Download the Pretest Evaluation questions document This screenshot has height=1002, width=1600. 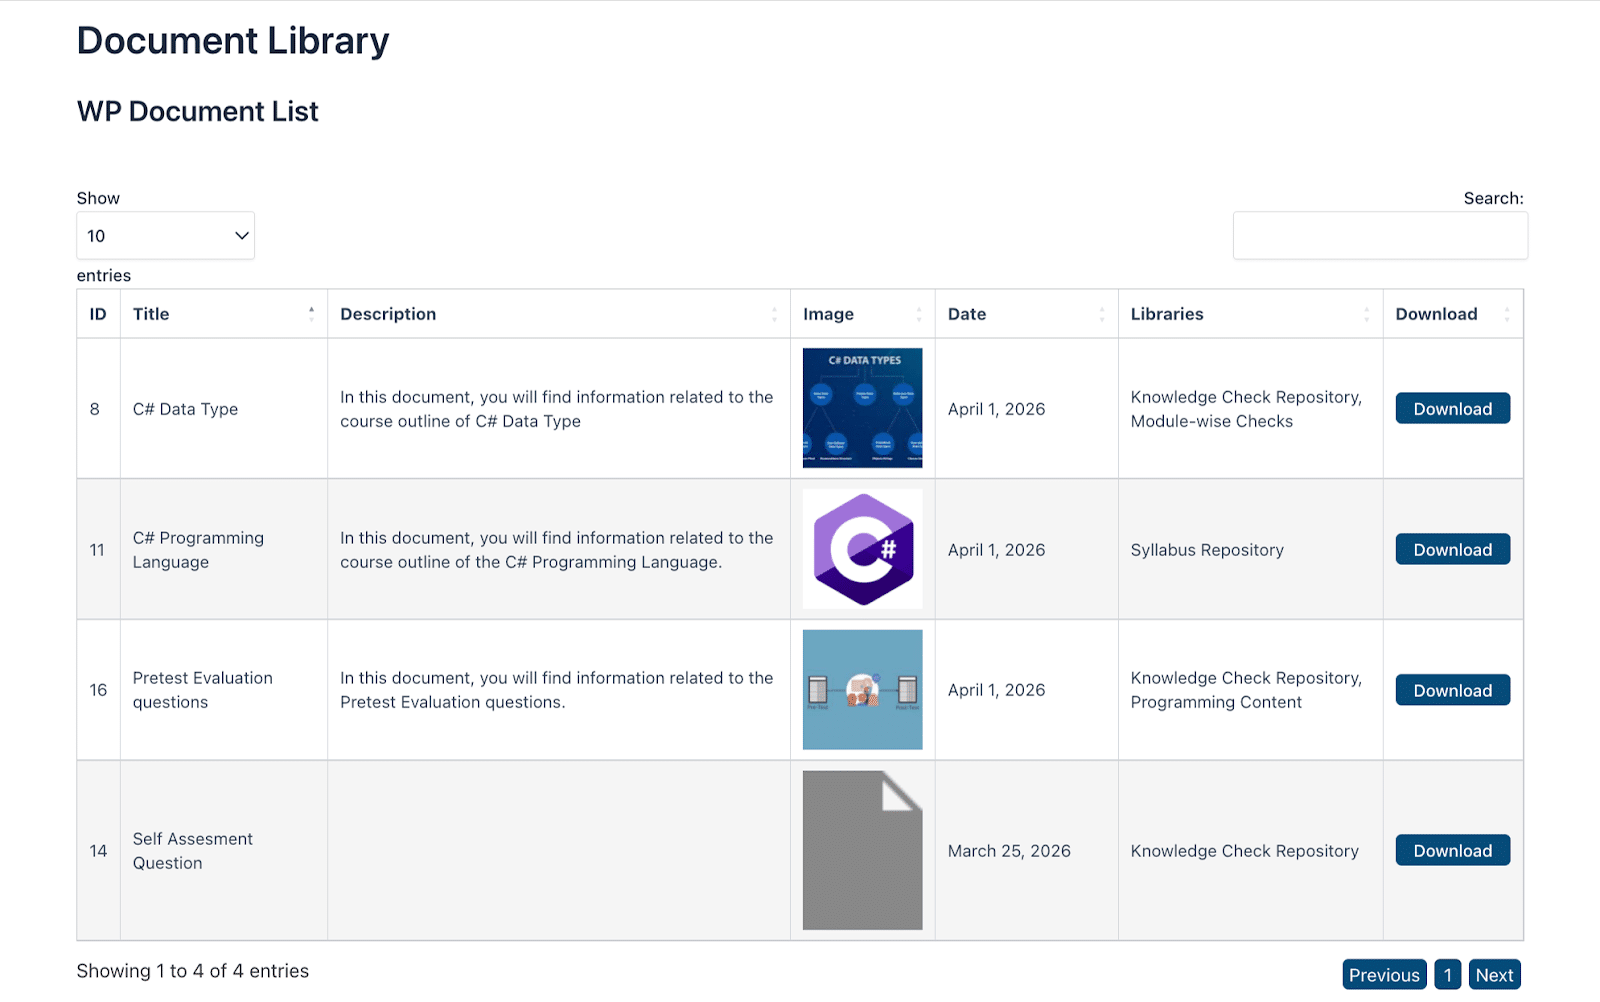[1453, 690]
